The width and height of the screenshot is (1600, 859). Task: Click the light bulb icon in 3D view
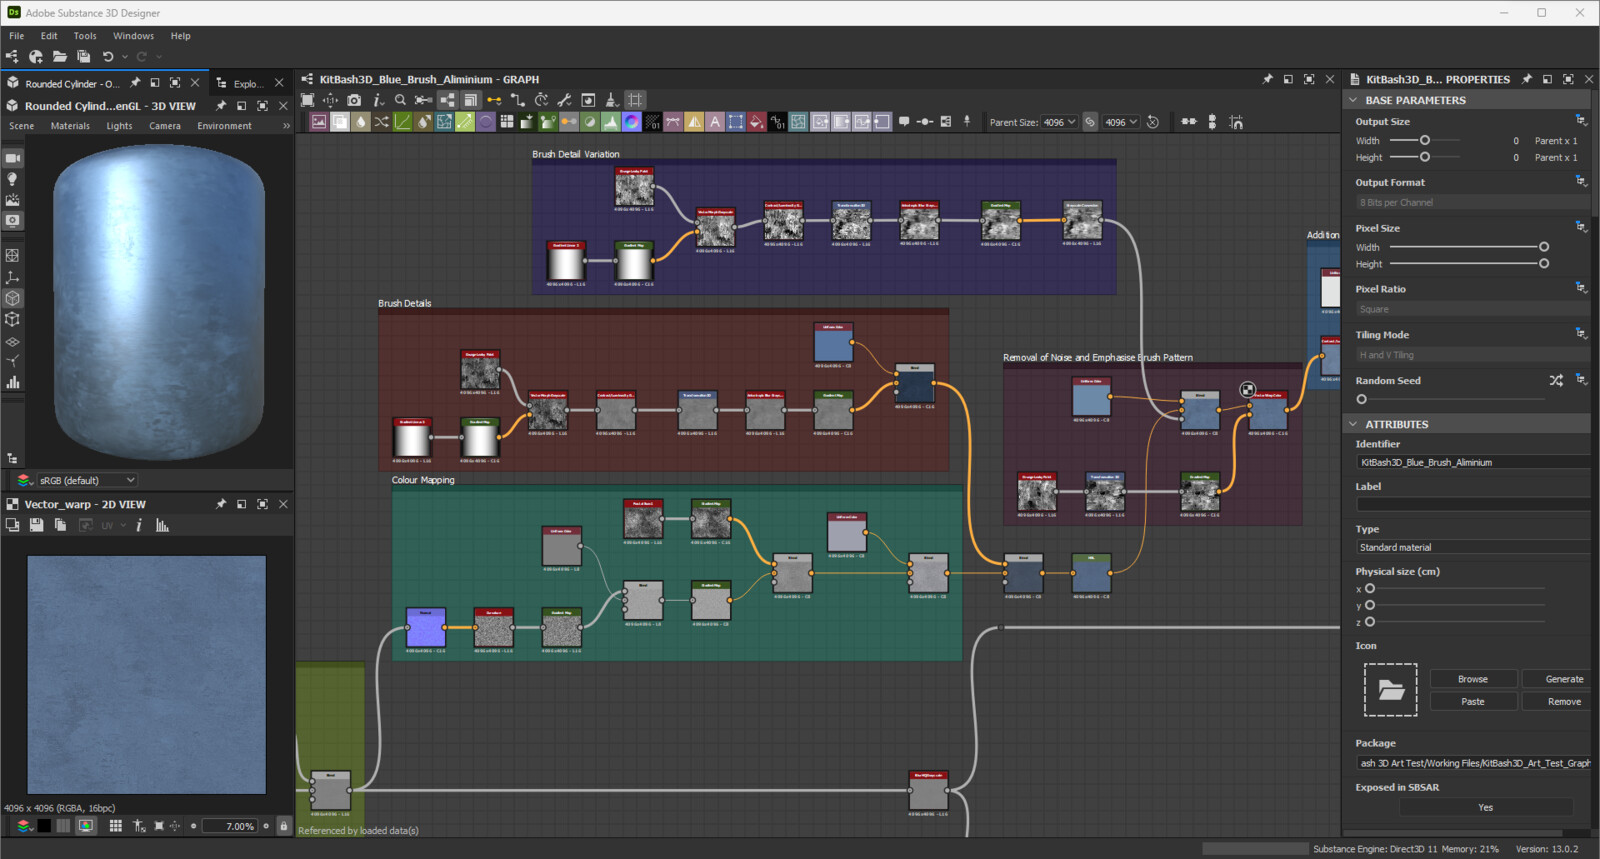[x=13, y=179]
